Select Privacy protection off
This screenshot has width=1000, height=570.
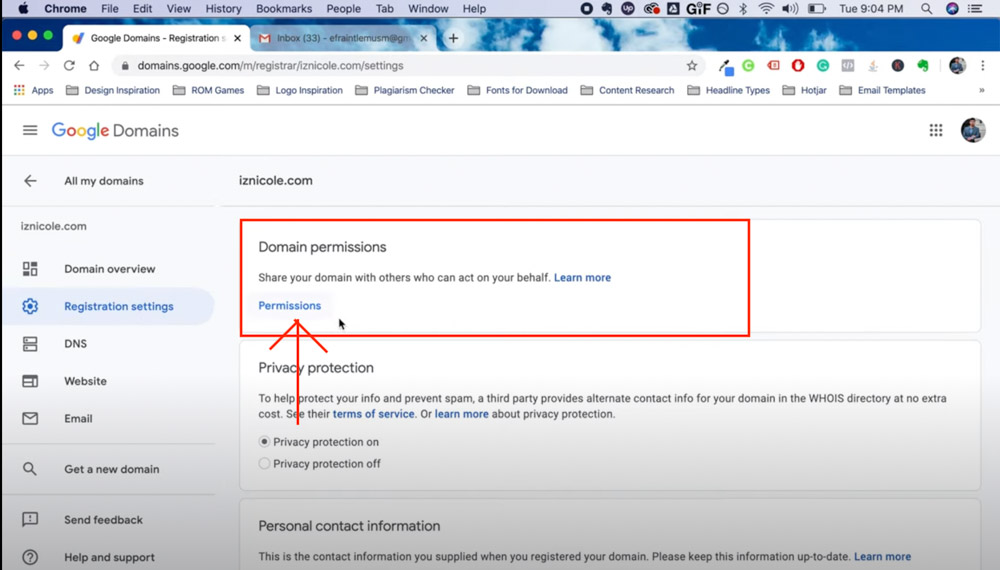tap(264, 464)
